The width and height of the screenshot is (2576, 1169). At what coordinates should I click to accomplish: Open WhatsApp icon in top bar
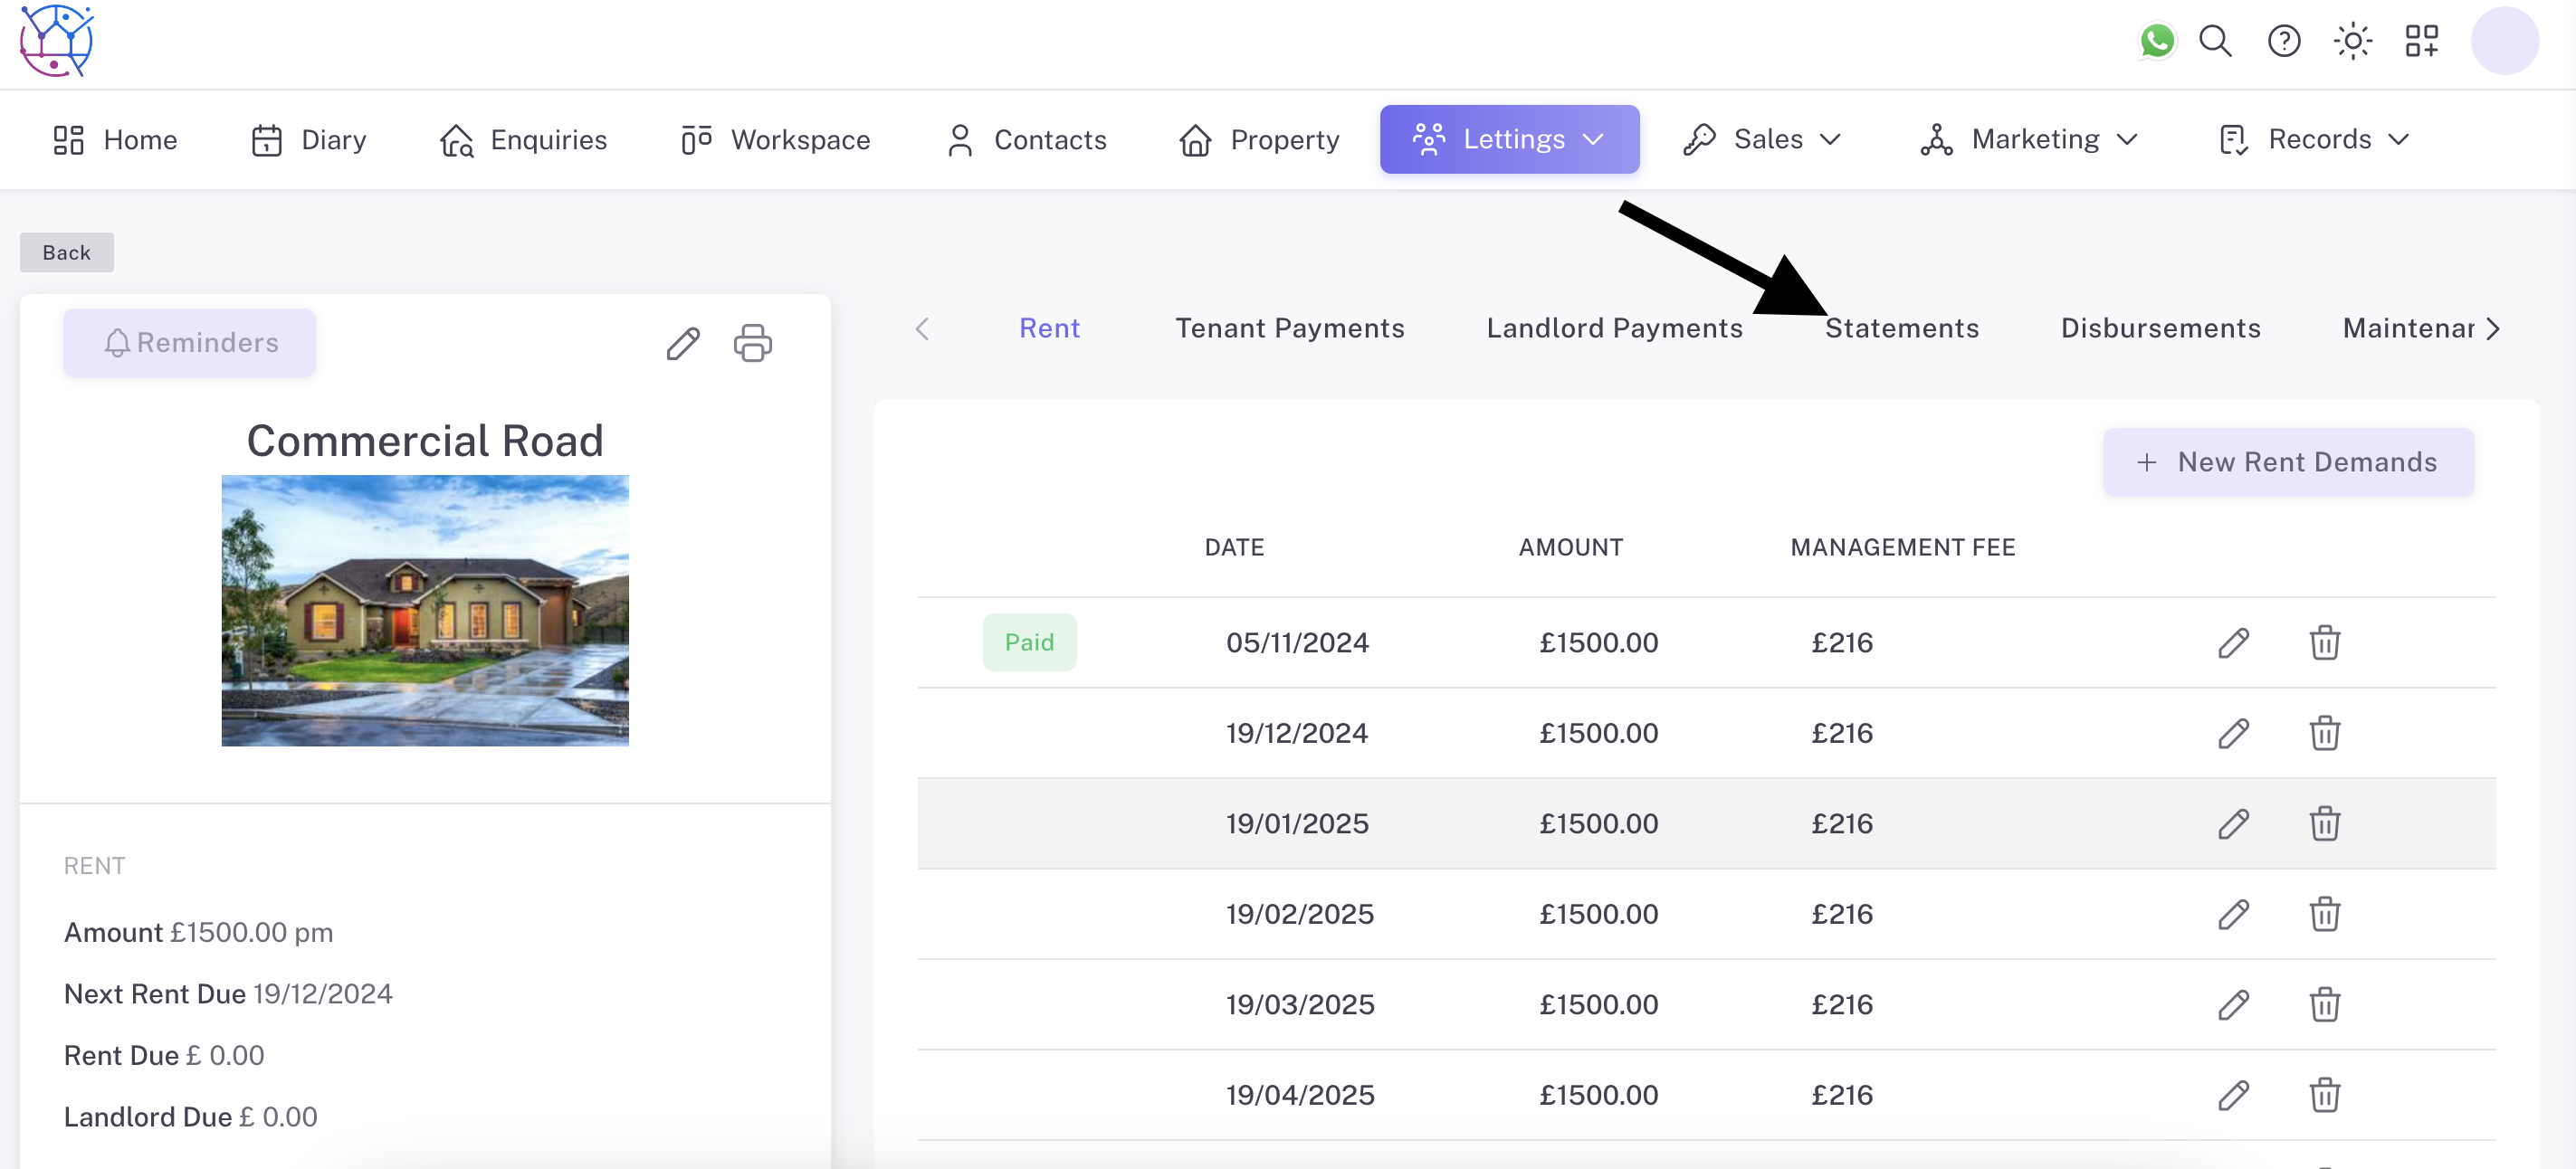coord(2157,41)
